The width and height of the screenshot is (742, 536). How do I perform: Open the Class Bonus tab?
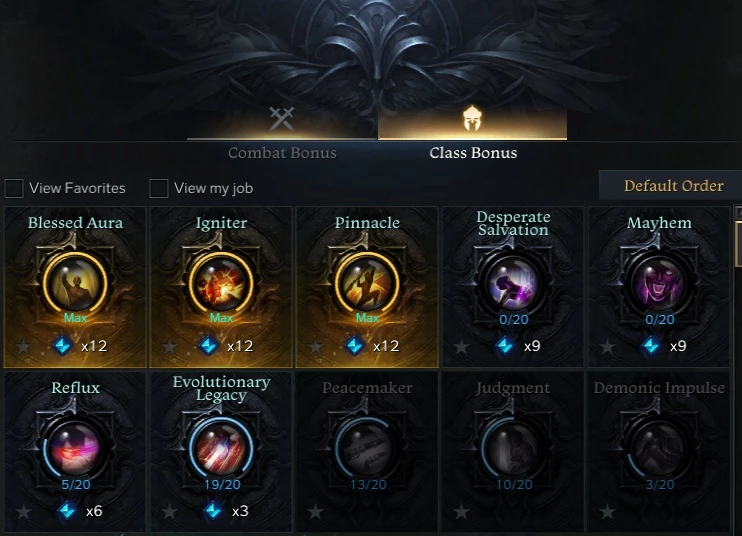pos(473,153)
